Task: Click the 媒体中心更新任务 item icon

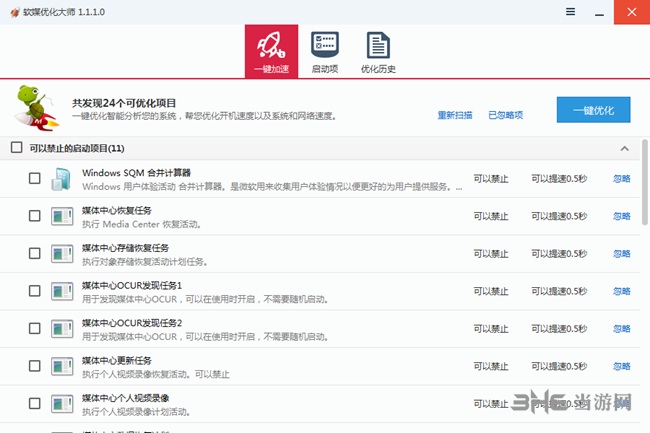Action: pos(62,366)
